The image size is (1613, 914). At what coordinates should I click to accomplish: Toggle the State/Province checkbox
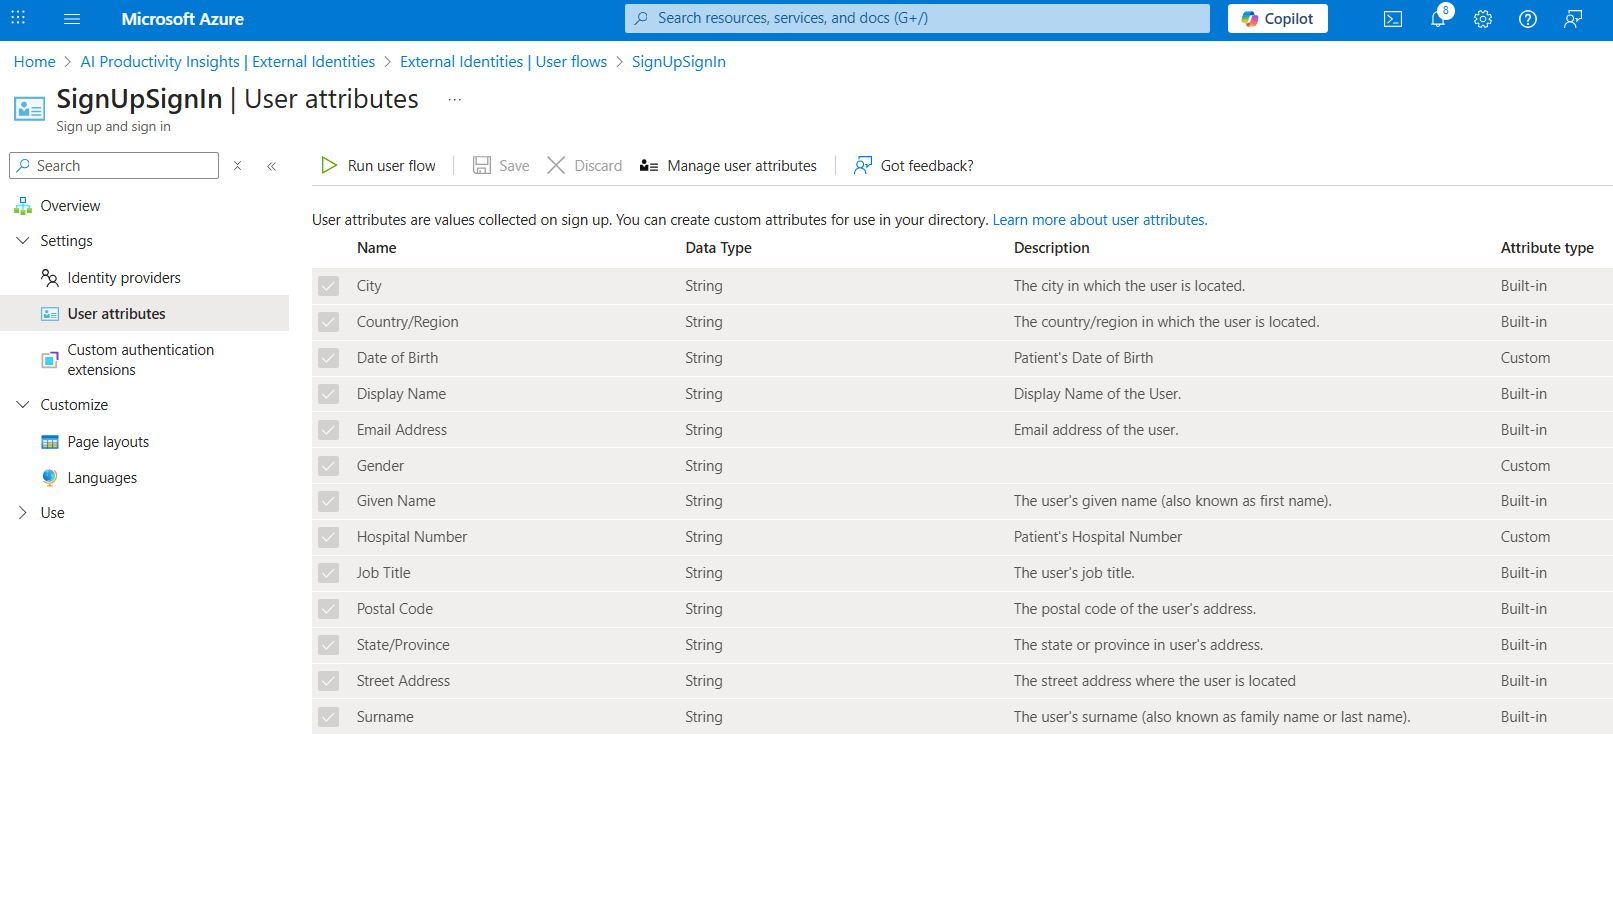click(329, 645)
